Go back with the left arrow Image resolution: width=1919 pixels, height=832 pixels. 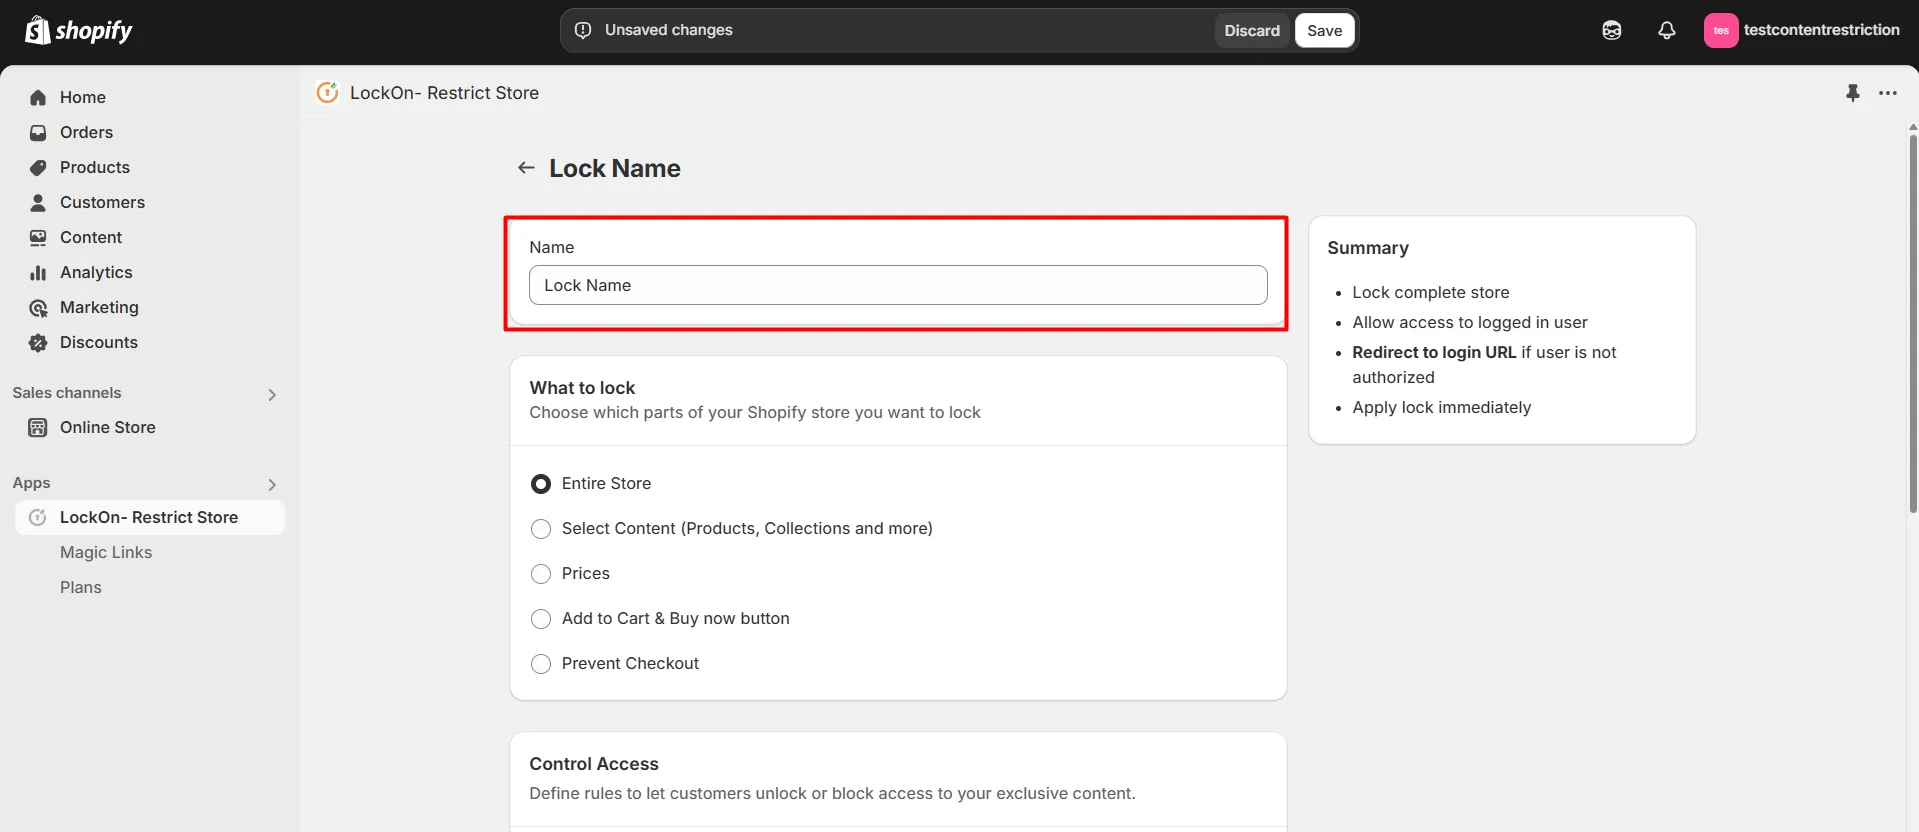(526, 168)
